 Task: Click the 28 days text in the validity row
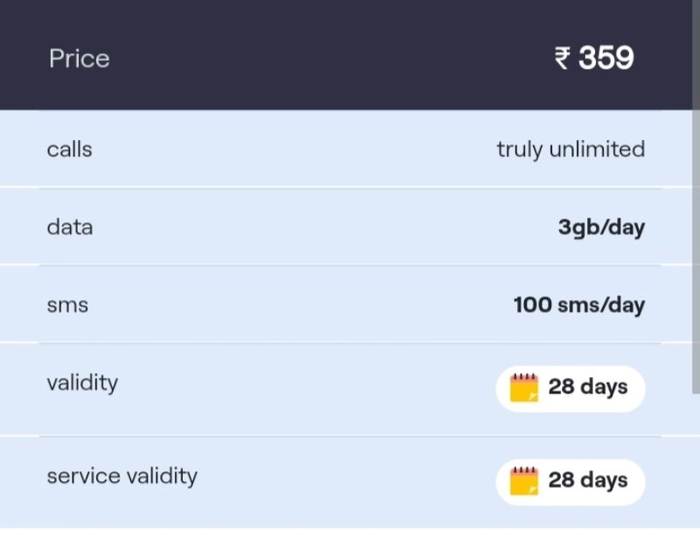588,387
